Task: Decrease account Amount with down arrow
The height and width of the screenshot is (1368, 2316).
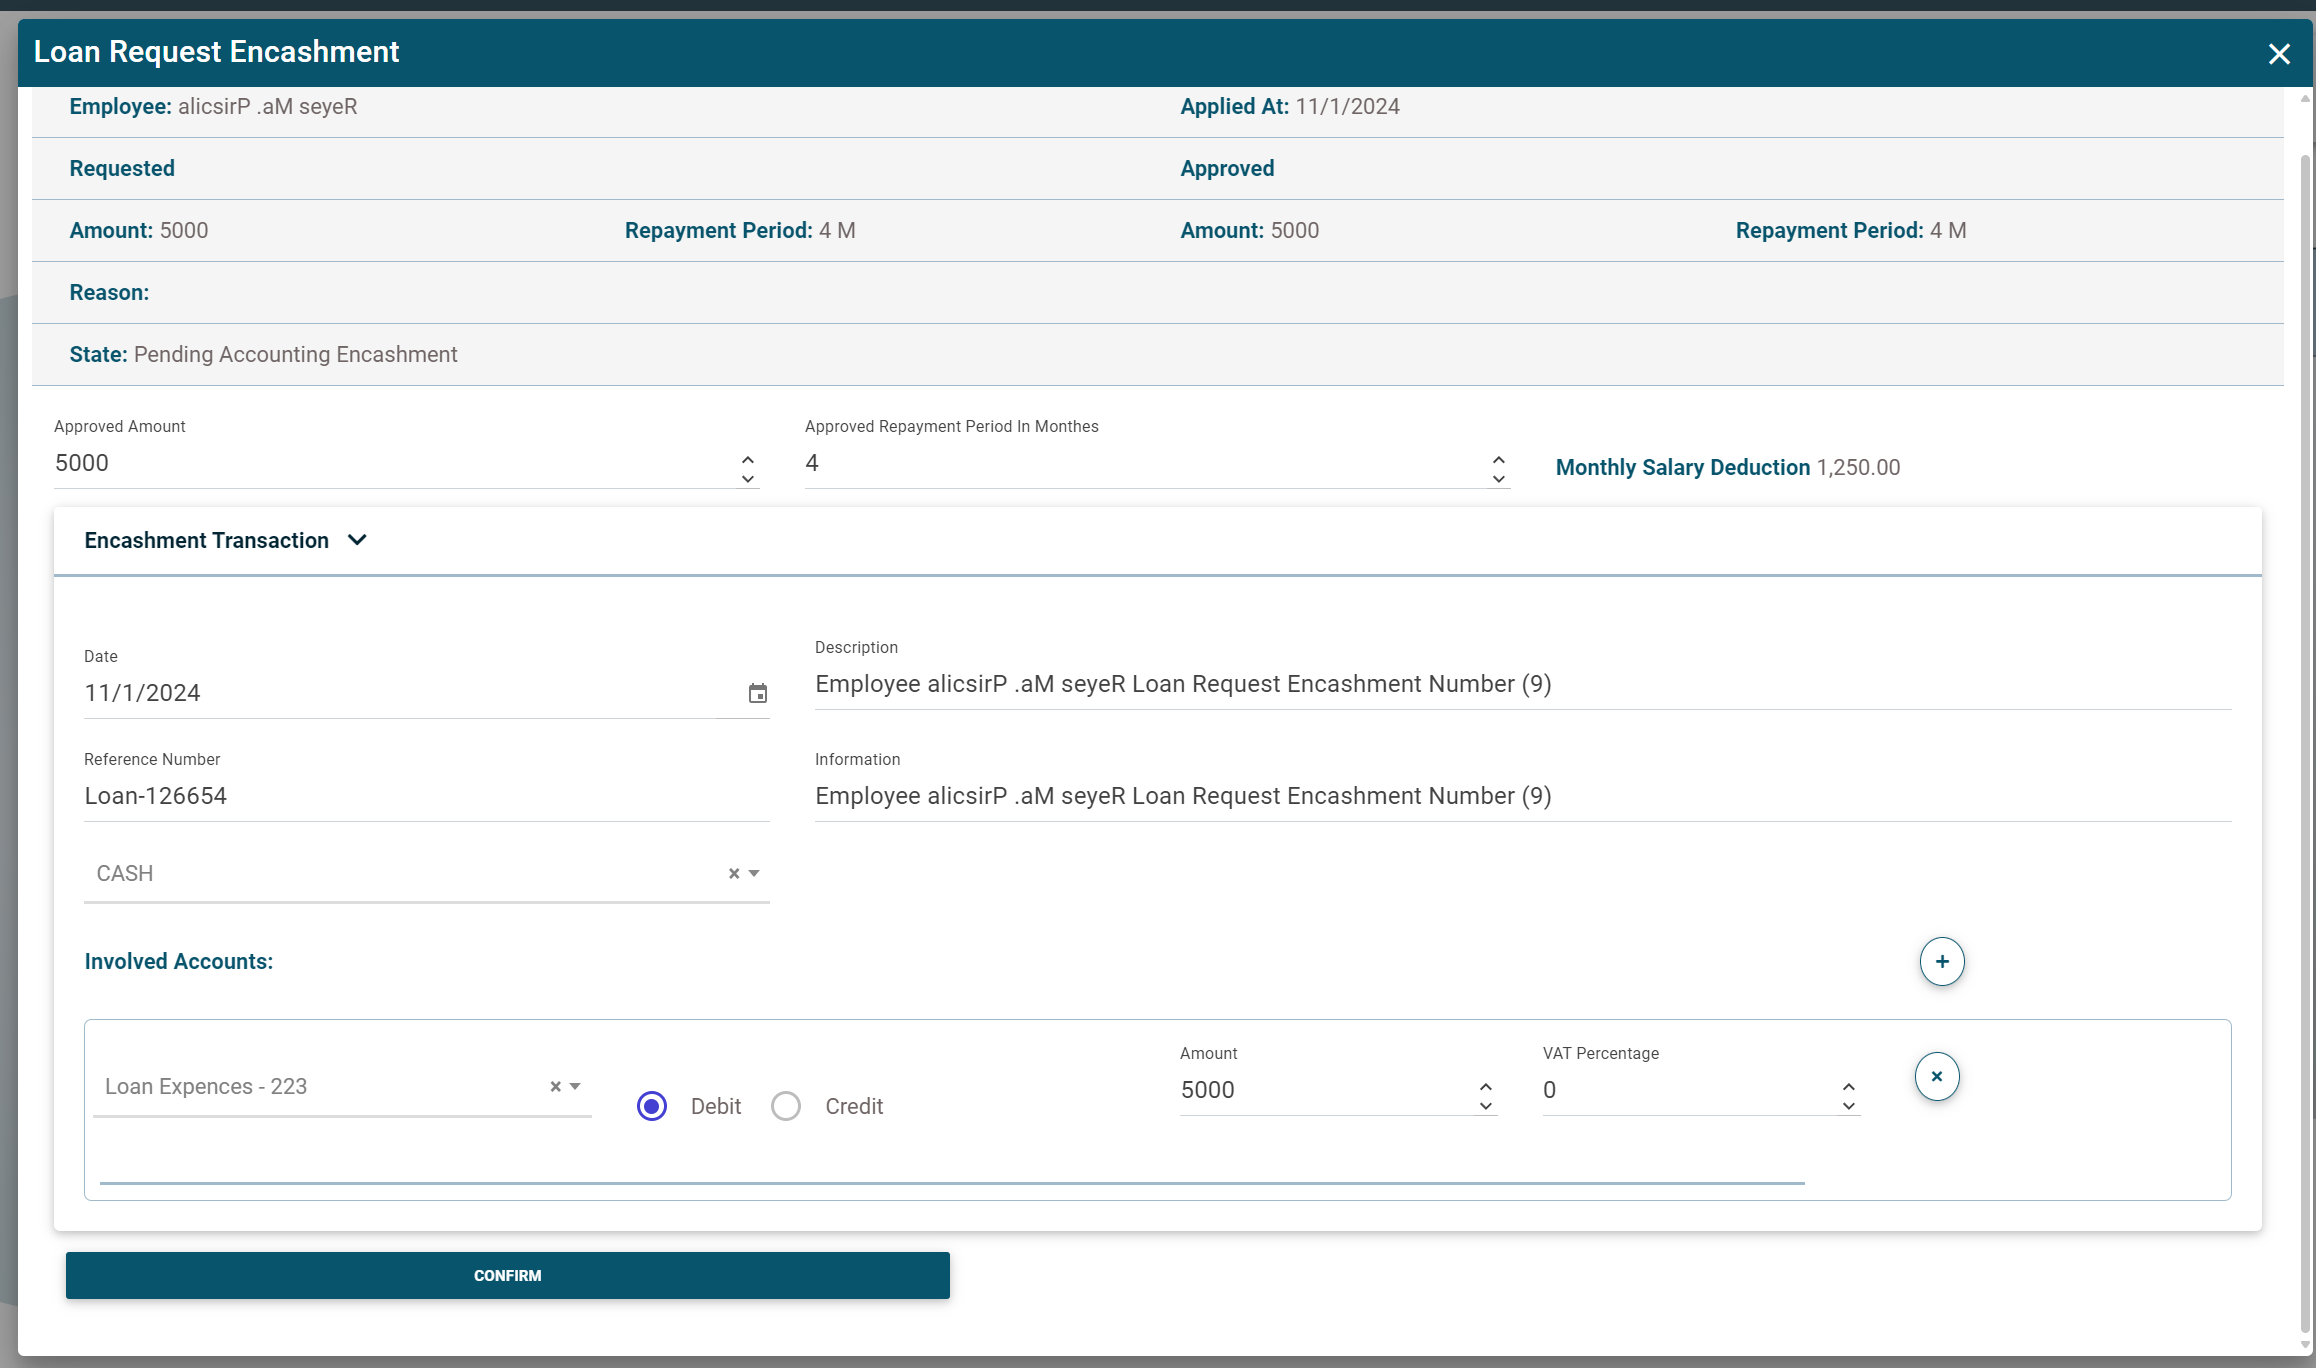Action: 1486,1105
